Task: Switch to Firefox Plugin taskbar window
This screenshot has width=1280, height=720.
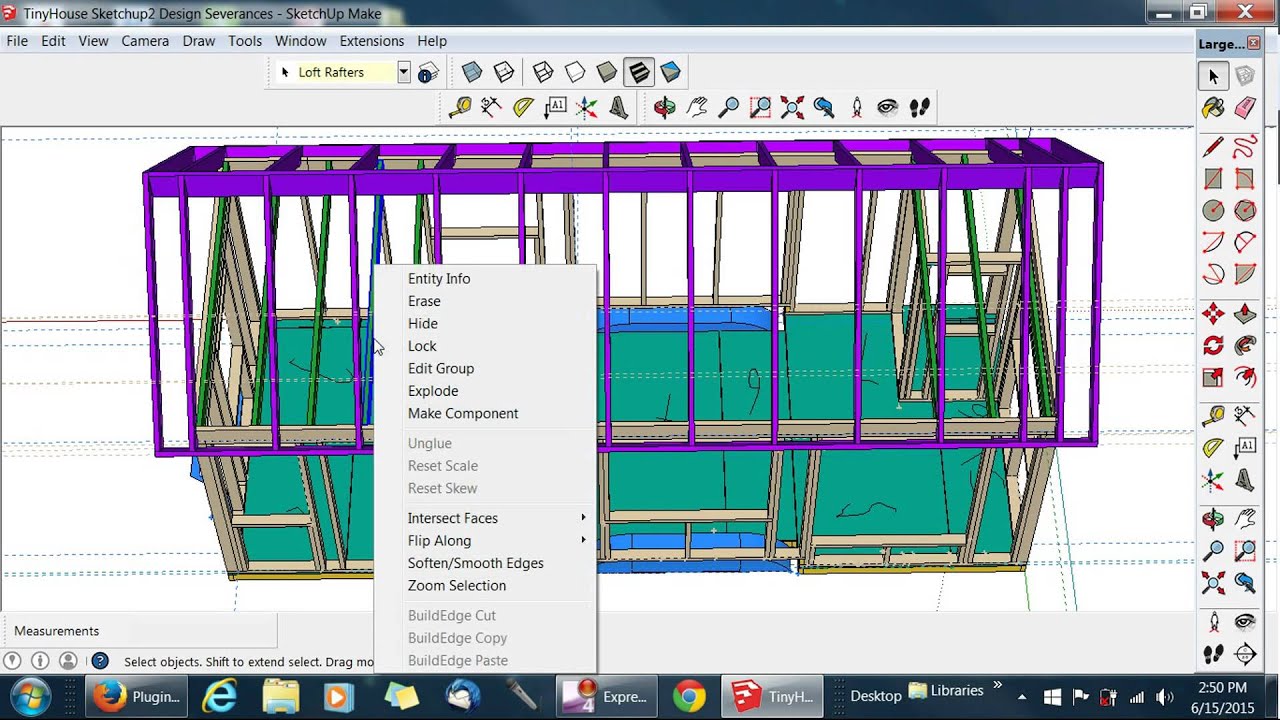Action: [138, 696]
